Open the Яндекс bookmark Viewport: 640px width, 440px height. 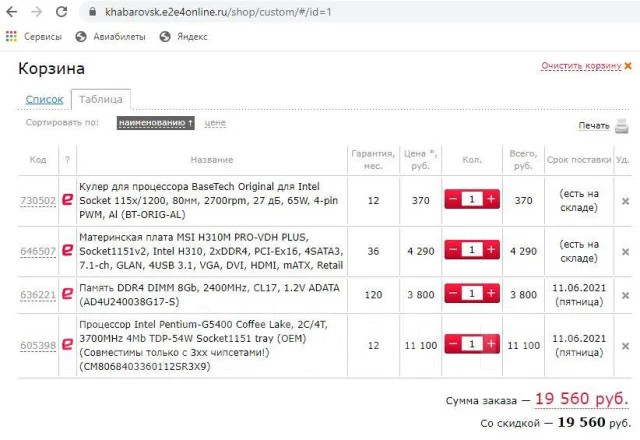click(184, 37)
